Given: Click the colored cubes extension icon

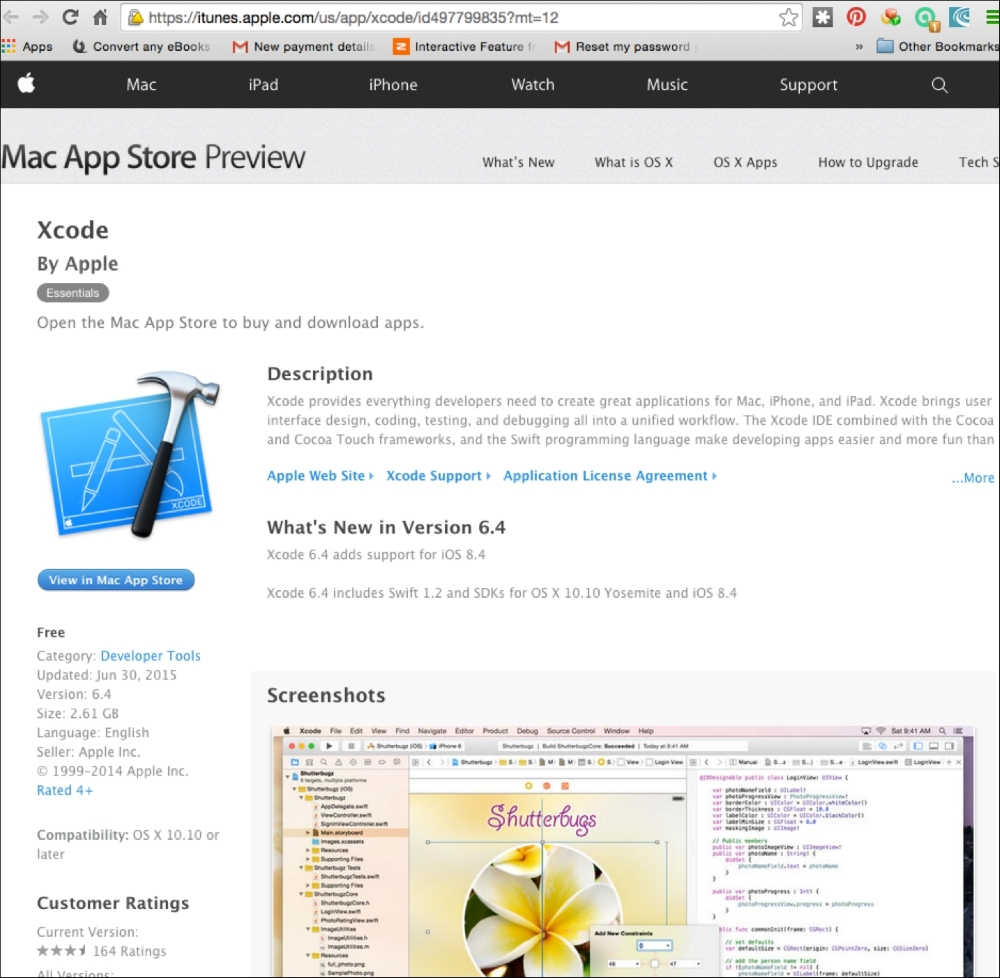Looking at the screenshot, I should coord(890,17).
